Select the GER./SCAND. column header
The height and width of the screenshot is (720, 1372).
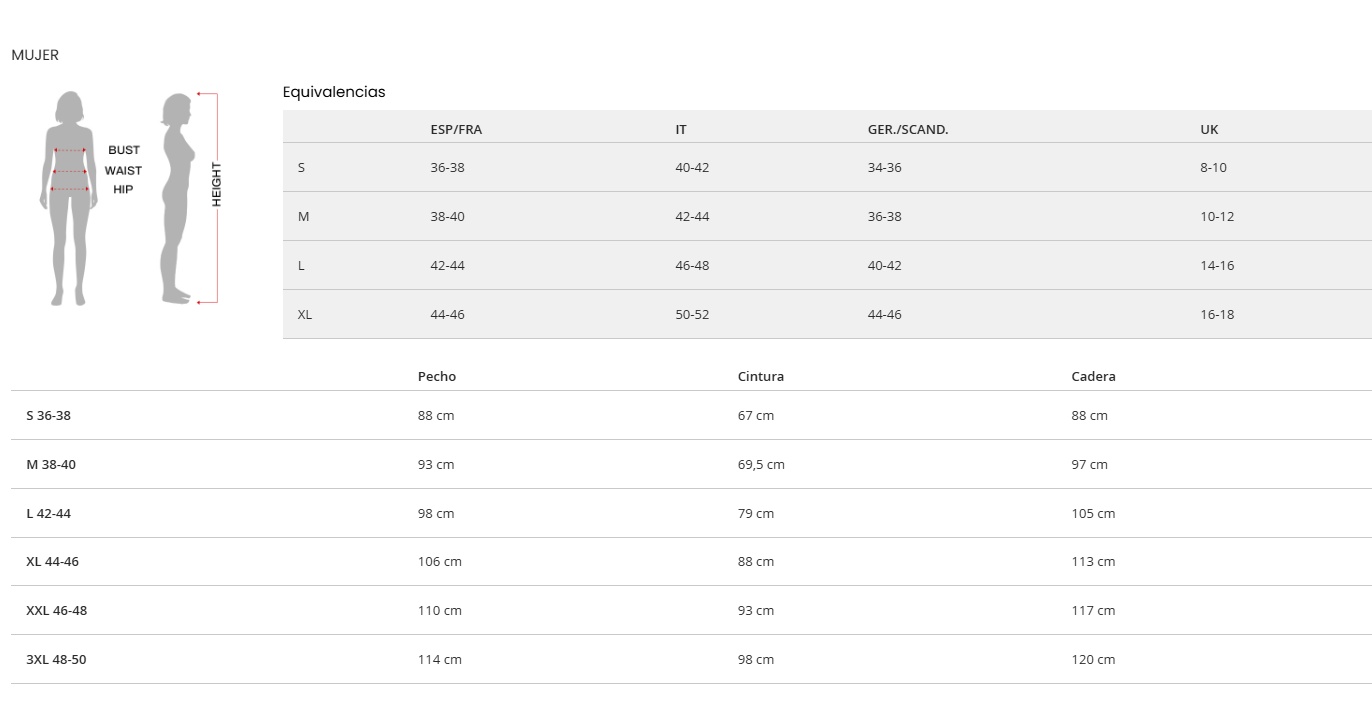pyautogui.click(x=907, y=129)
